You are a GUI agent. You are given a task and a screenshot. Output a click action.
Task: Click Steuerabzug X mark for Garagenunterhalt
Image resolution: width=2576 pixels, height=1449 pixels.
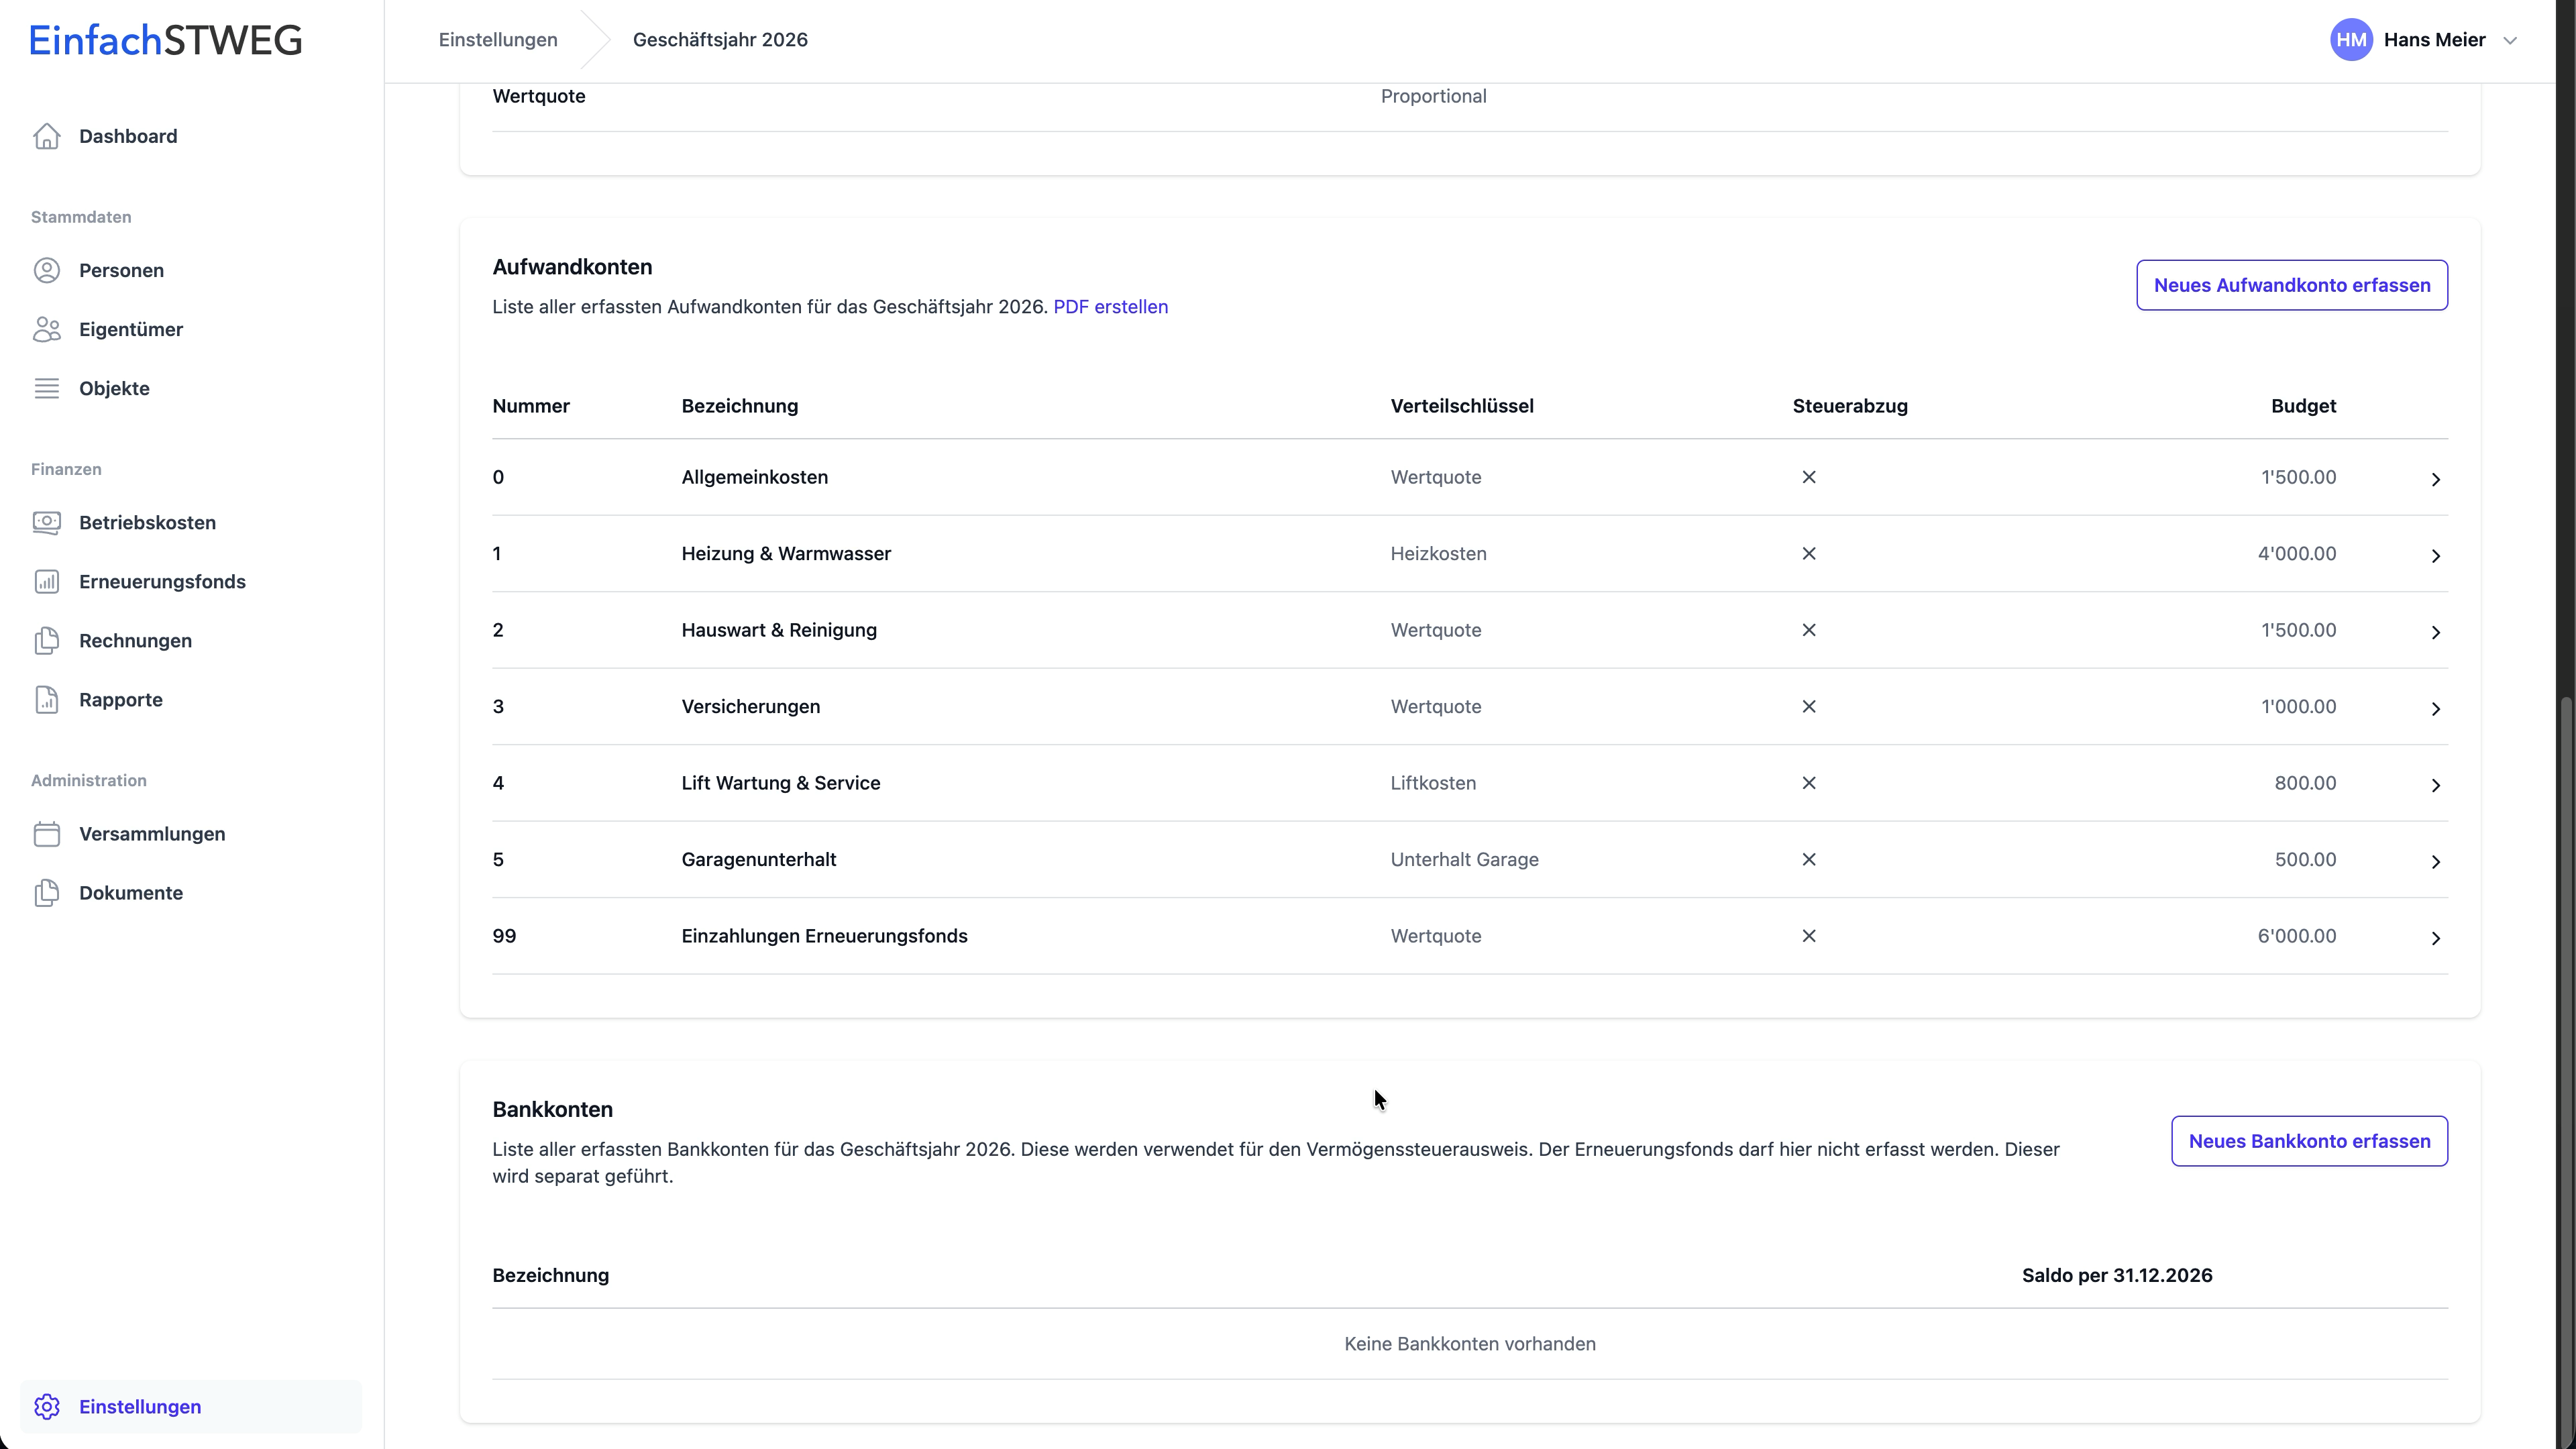tap(1808, 859)
